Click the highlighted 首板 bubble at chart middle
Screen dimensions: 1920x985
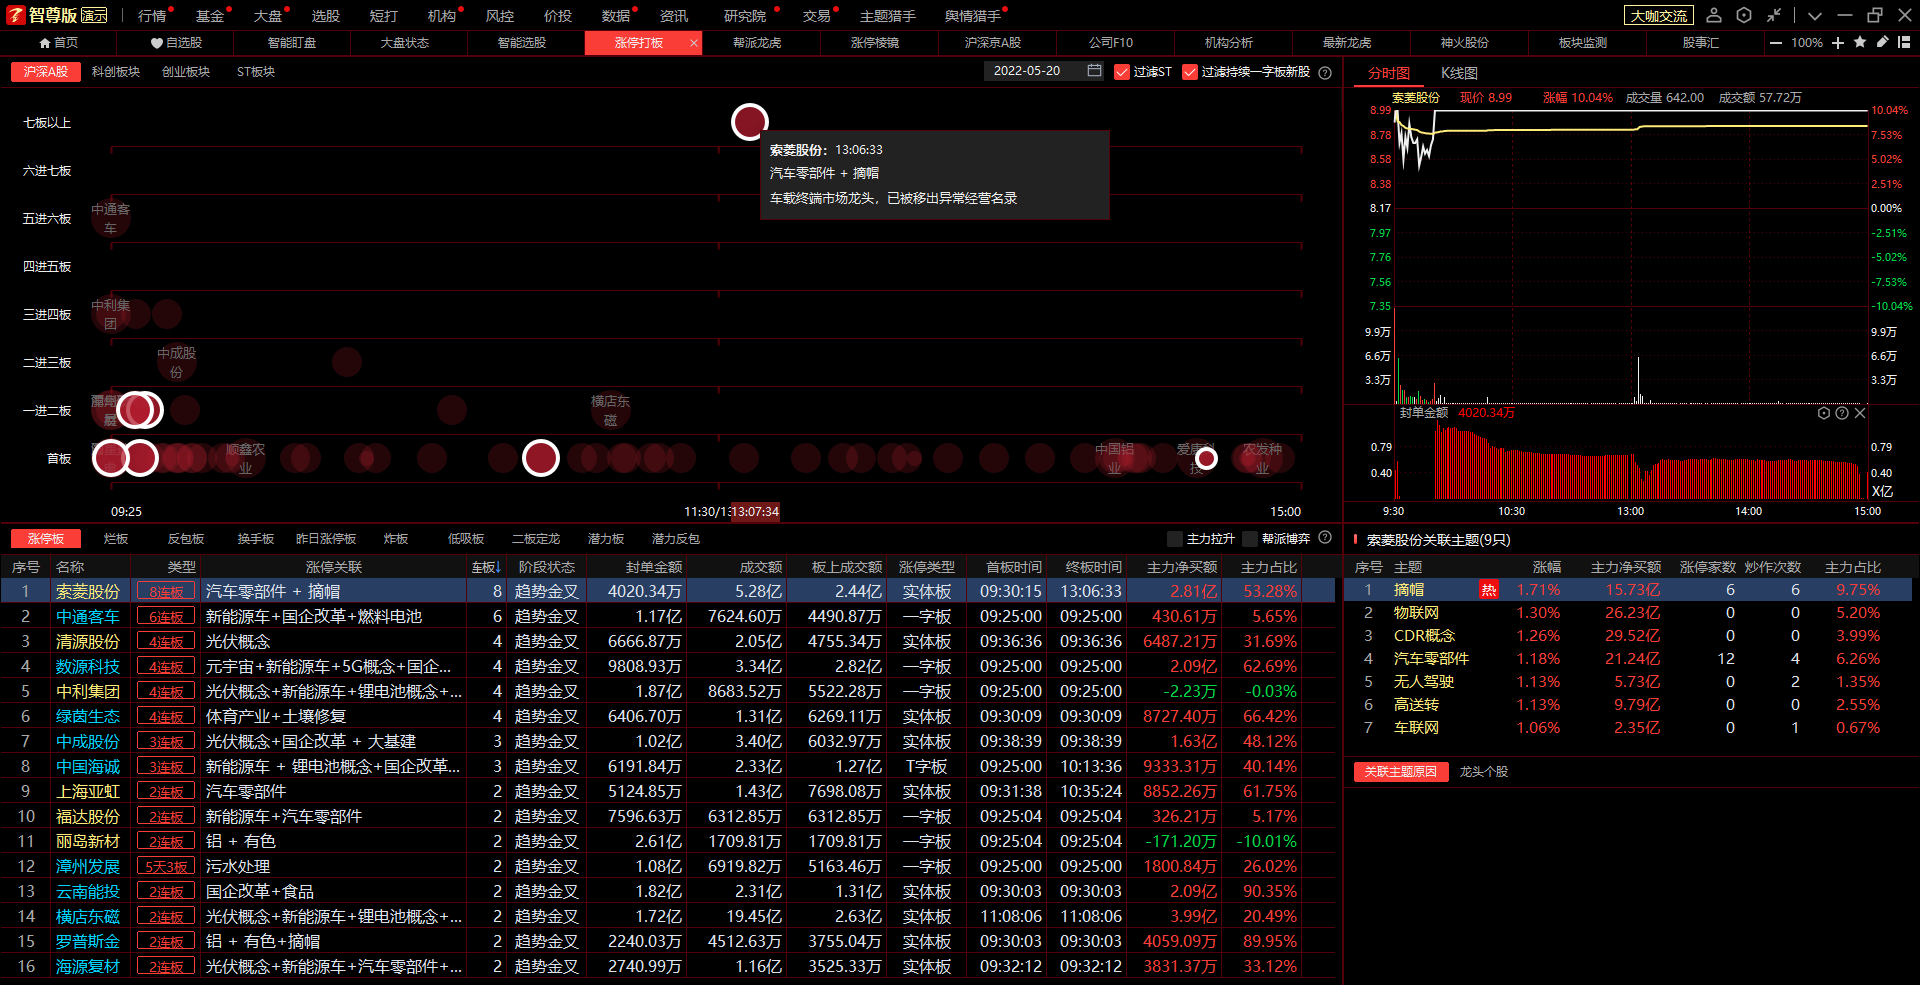coord(541,458)
